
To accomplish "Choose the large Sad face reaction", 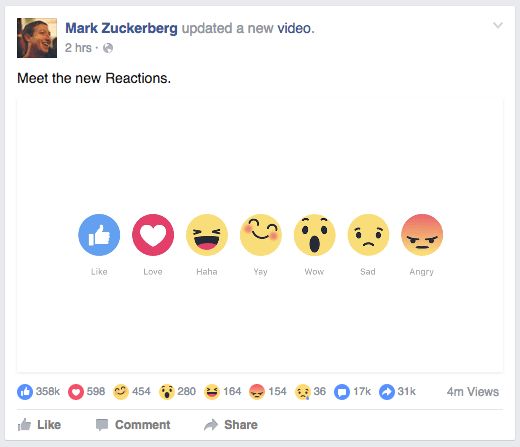I will point(368,235).
